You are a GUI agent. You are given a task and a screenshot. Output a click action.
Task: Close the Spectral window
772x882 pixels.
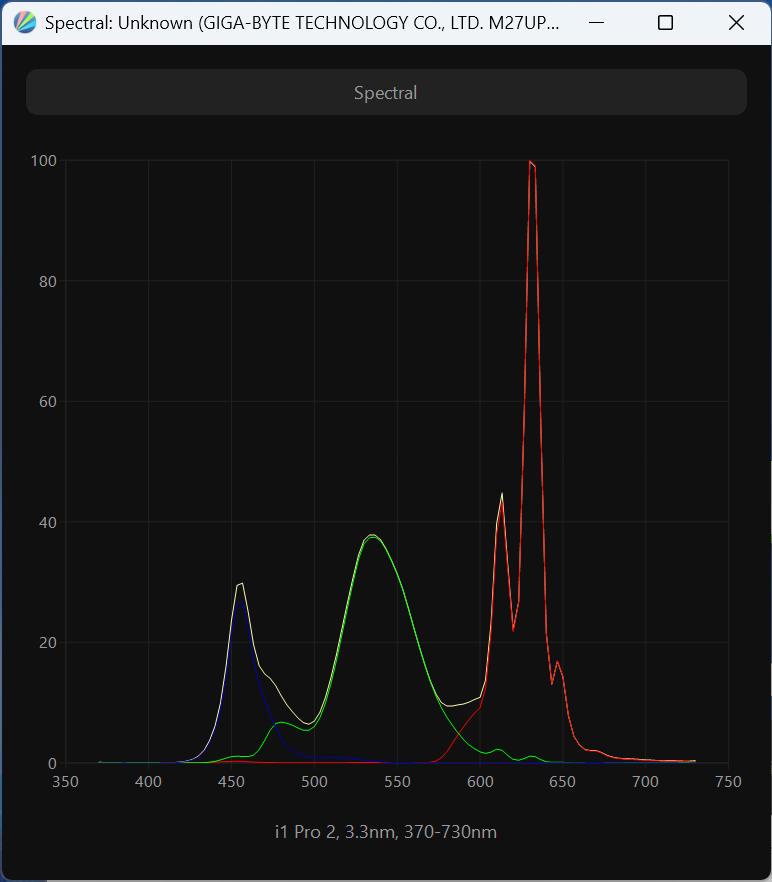pyautogui.click(x=736, y=22)
